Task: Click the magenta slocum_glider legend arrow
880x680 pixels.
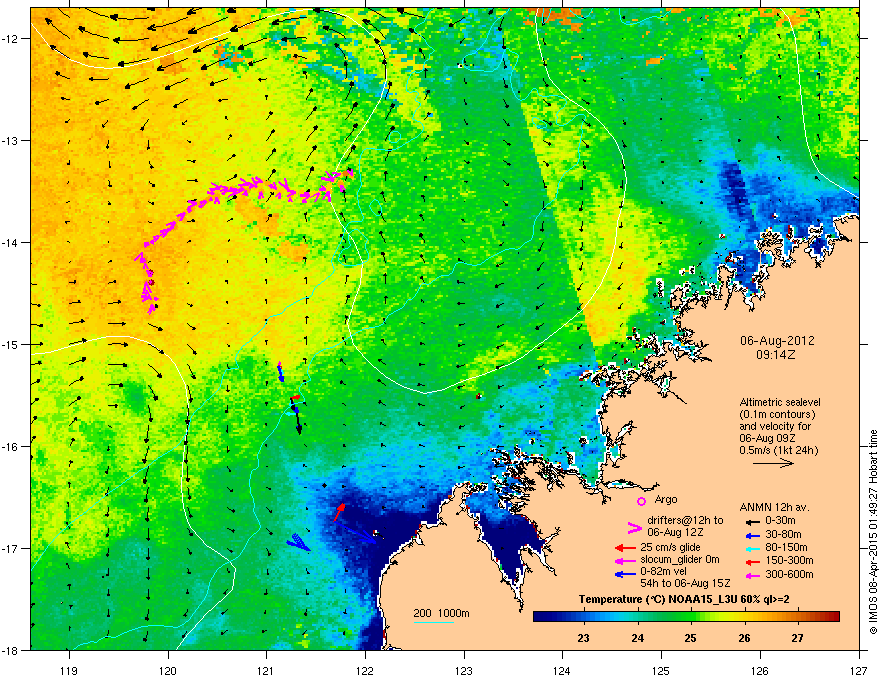Action: click(x=625, y=560)
